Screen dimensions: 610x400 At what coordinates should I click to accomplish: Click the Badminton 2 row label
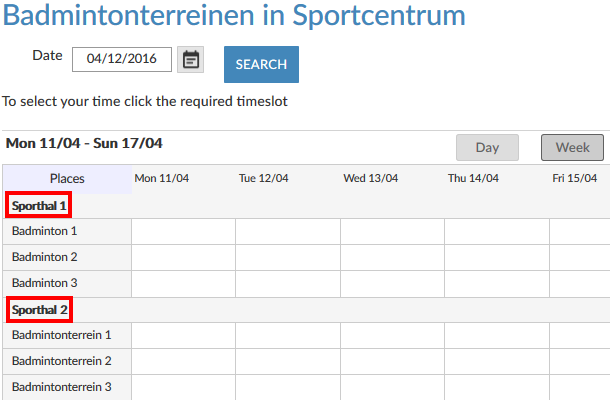pos(45,257)
